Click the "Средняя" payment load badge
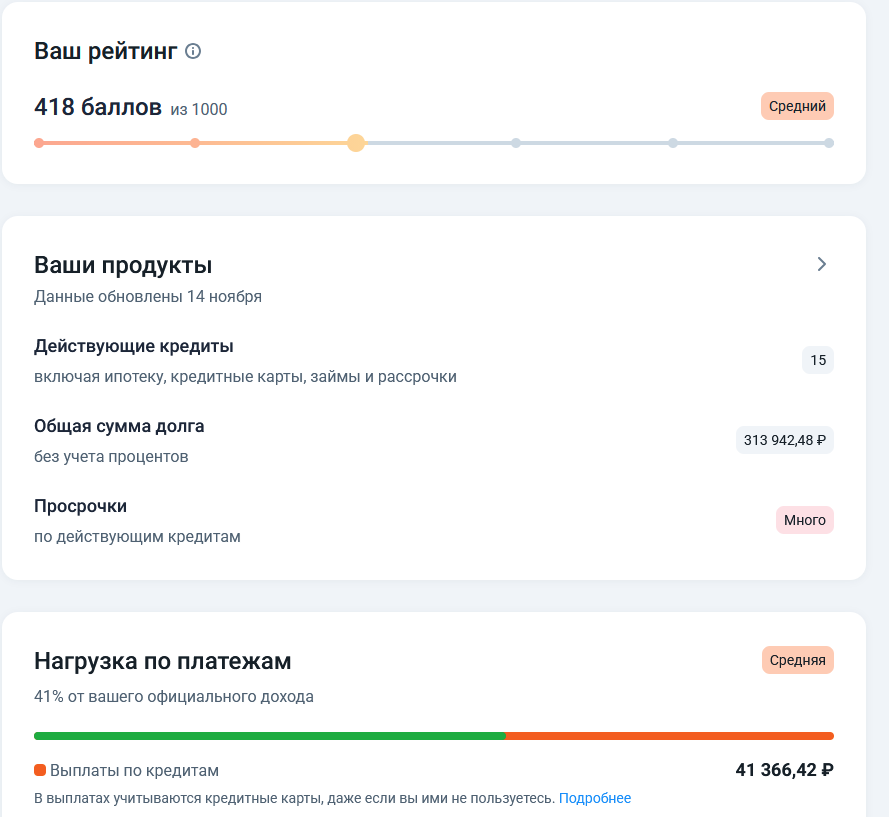This screenshot has height=817, width=889. 797,660
